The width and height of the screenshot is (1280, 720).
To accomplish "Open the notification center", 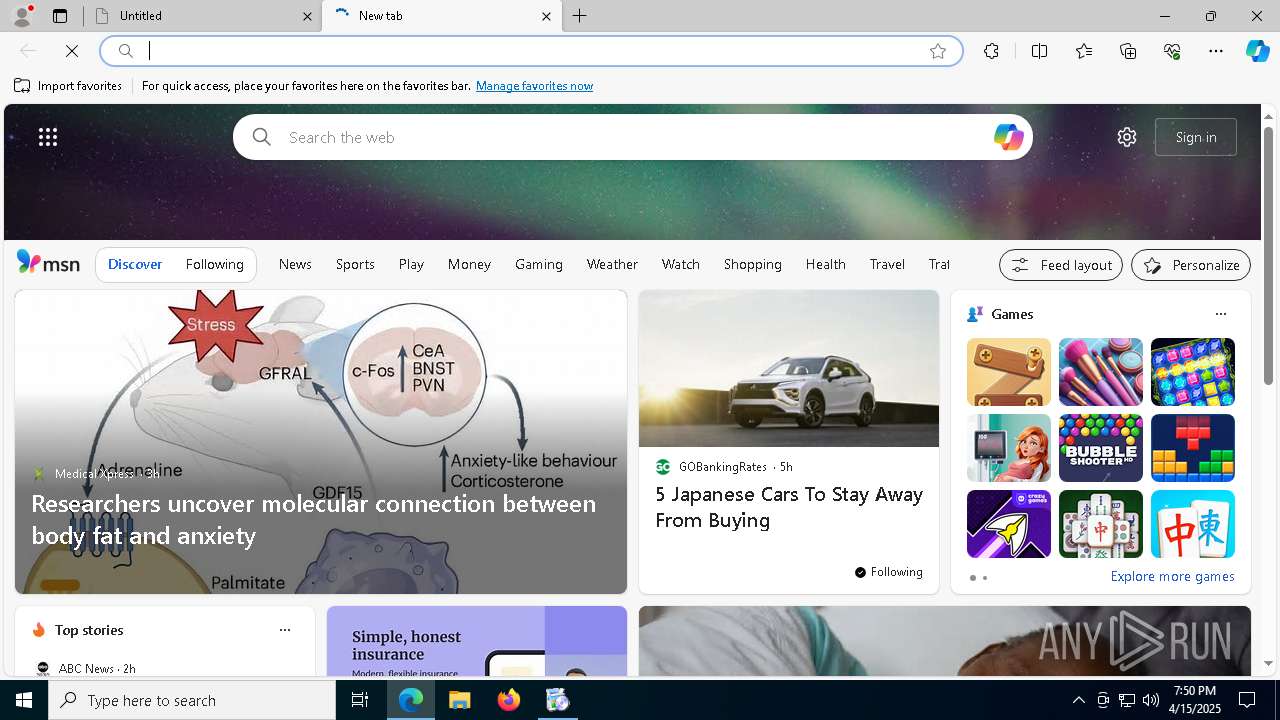I will pos(1247,700).
